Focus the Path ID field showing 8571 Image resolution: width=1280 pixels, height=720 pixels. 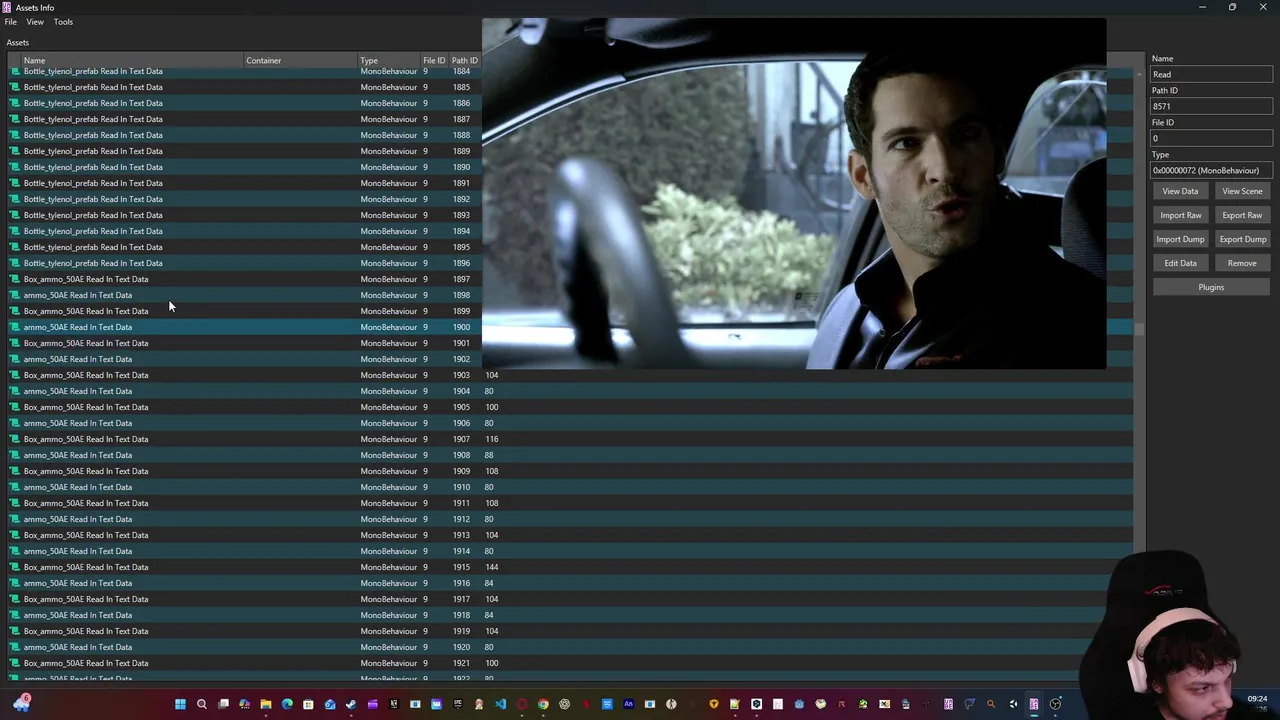(1211, 106)
